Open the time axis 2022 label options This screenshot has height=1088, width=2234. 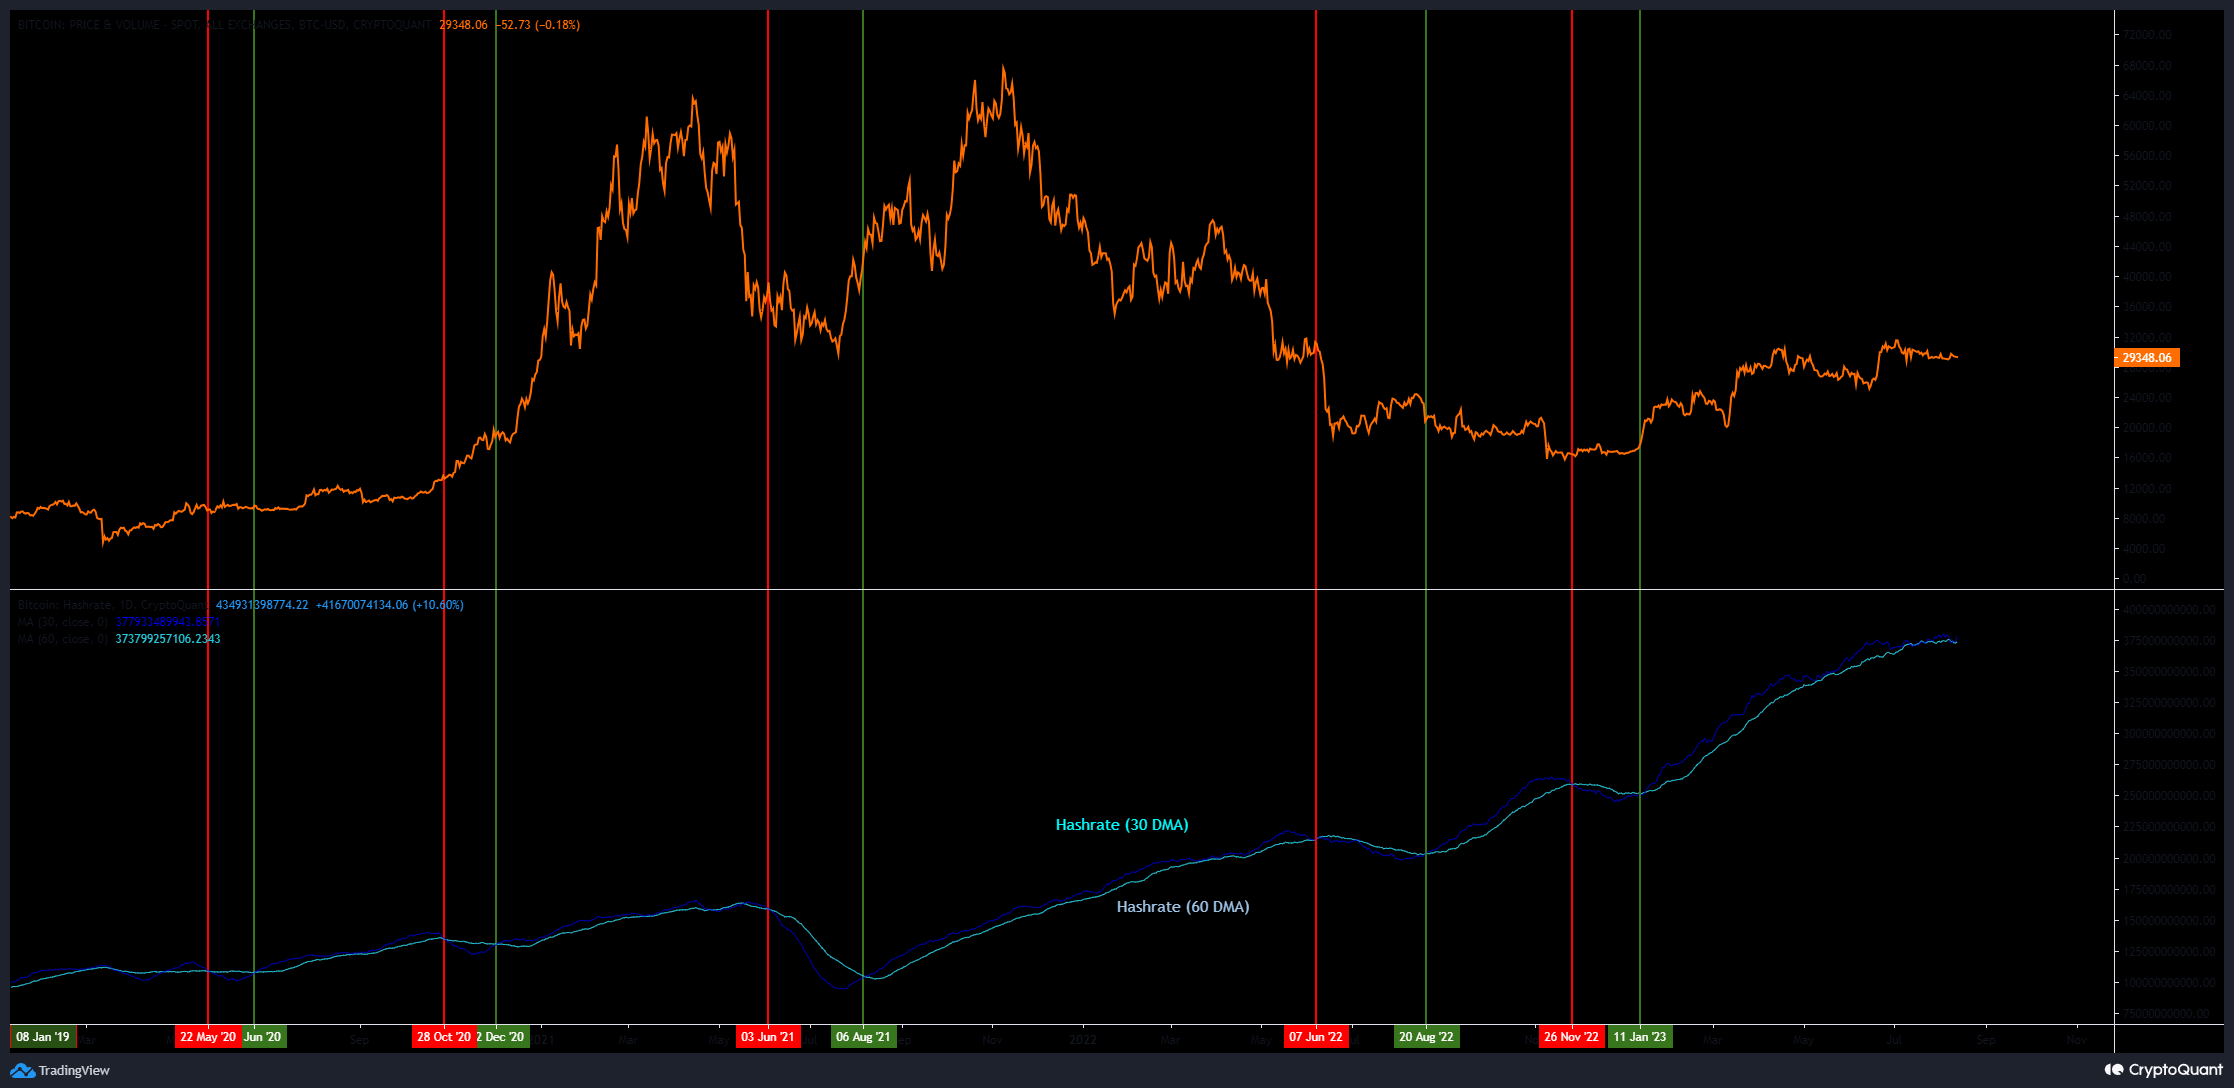click(x=1083, y=1040)
